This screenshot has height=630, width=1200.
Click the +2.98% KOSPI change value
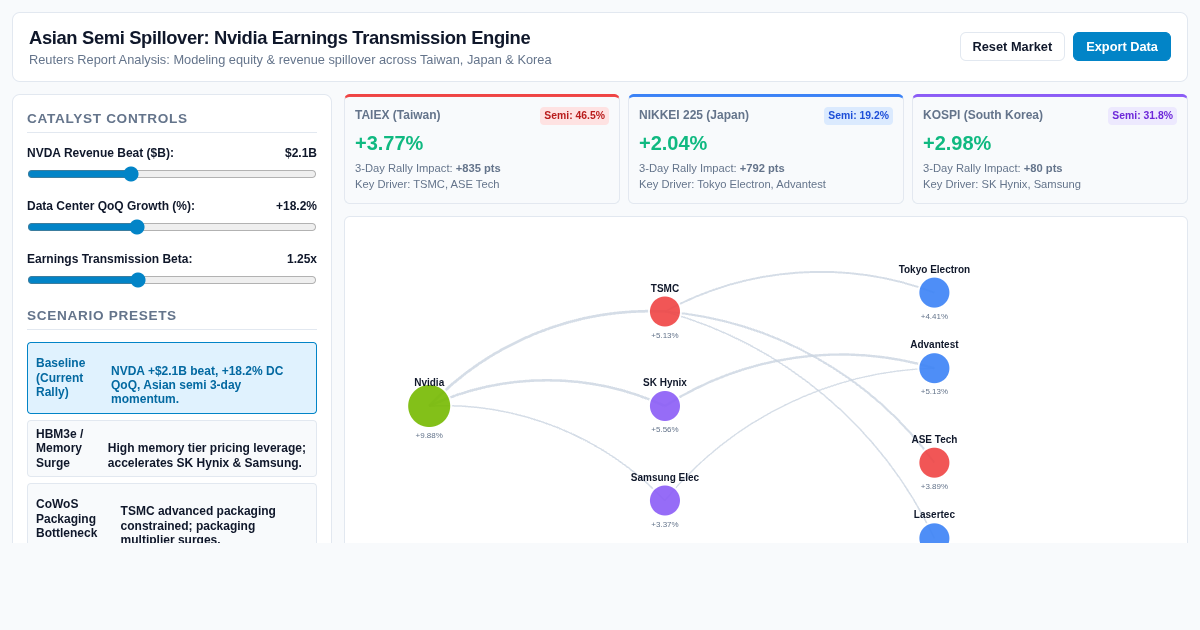pyautogui.click(x=957, y=143)
